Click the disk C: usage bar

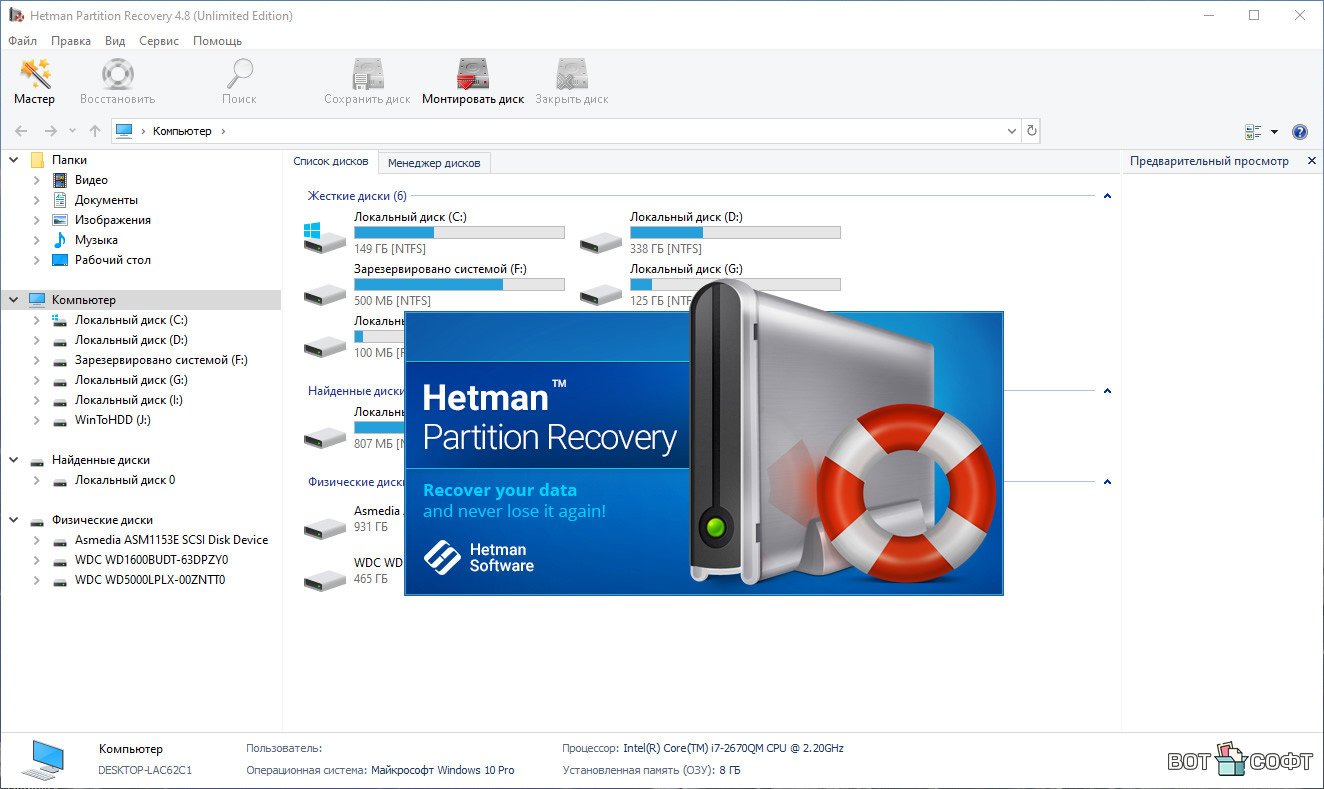(459, 232)
